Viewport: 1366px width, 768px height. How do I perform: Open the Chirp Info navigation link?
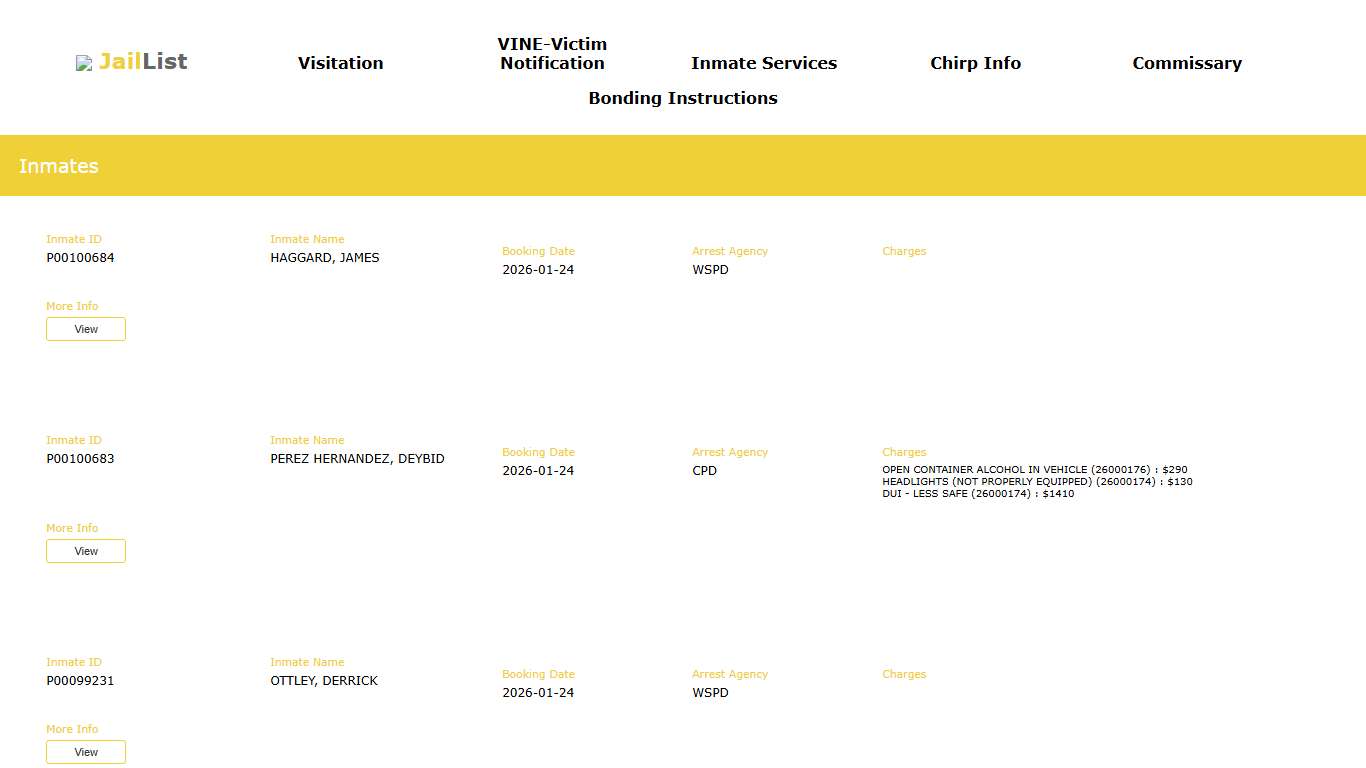pos(975,63)
